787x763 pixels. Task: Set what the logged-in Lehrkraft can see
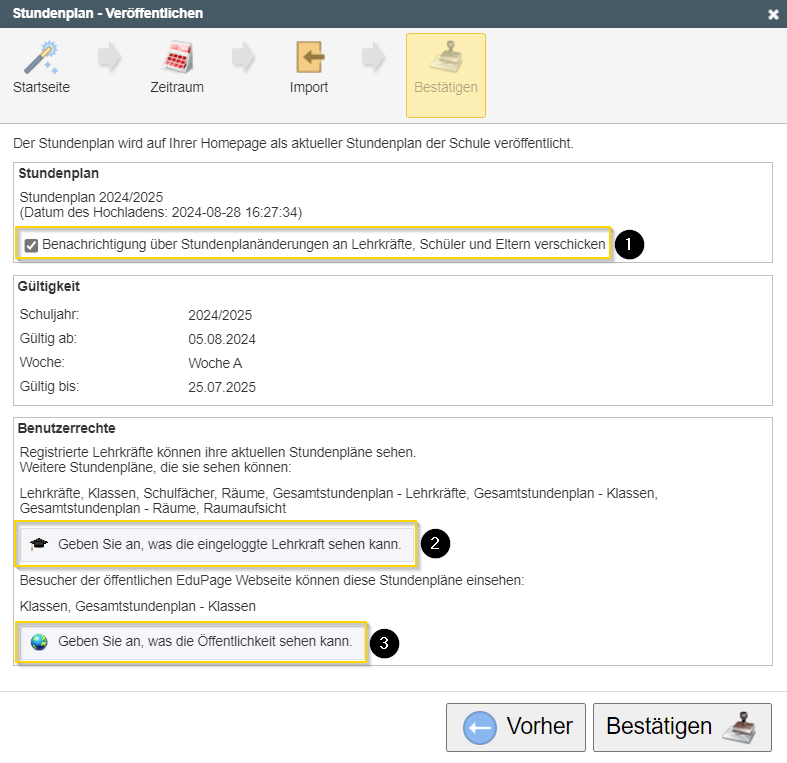[x=229, y=545]
